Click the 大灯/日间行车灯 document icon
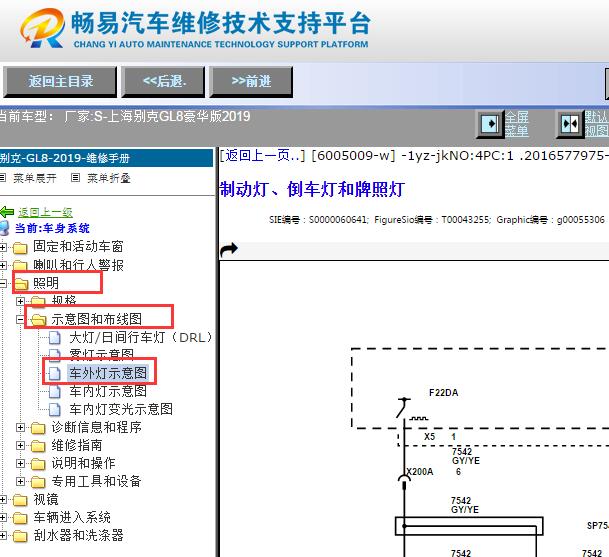Image resolution: width=609 pixels, height=557 pixels. click(x=55, y=338)
